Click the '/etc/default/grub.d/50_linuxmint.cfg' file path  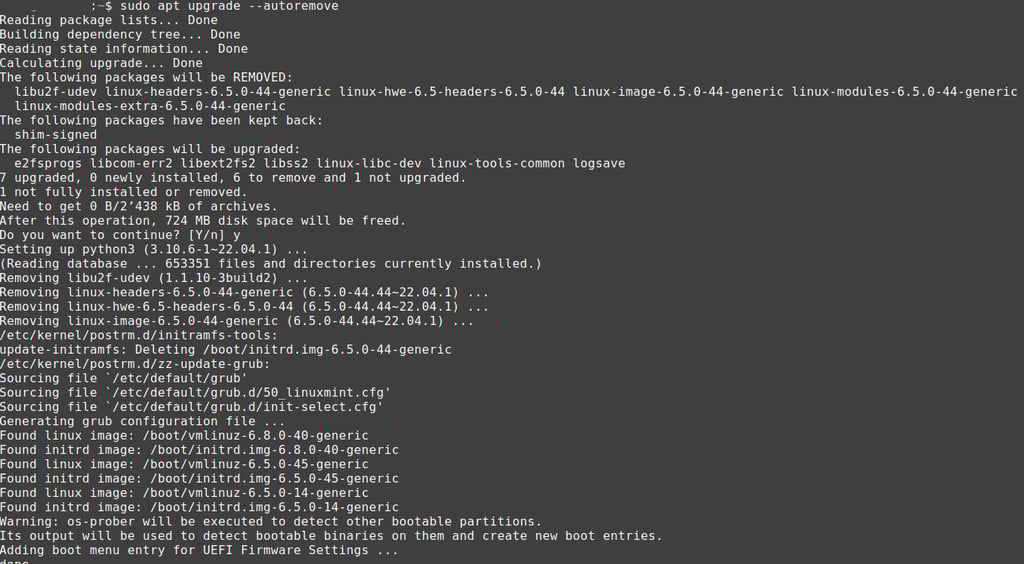pyautogui.click(x=260, y=394)
